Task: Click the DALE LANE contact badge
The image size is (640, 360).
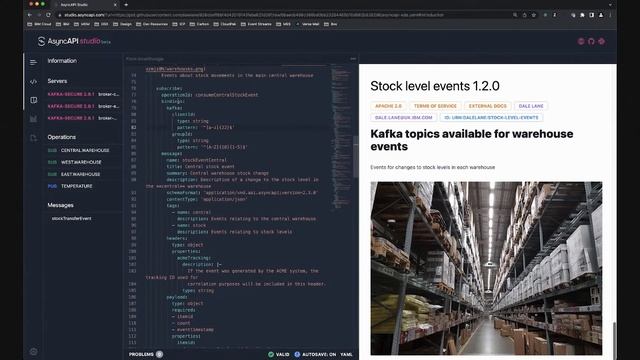Action: (531, 106)
